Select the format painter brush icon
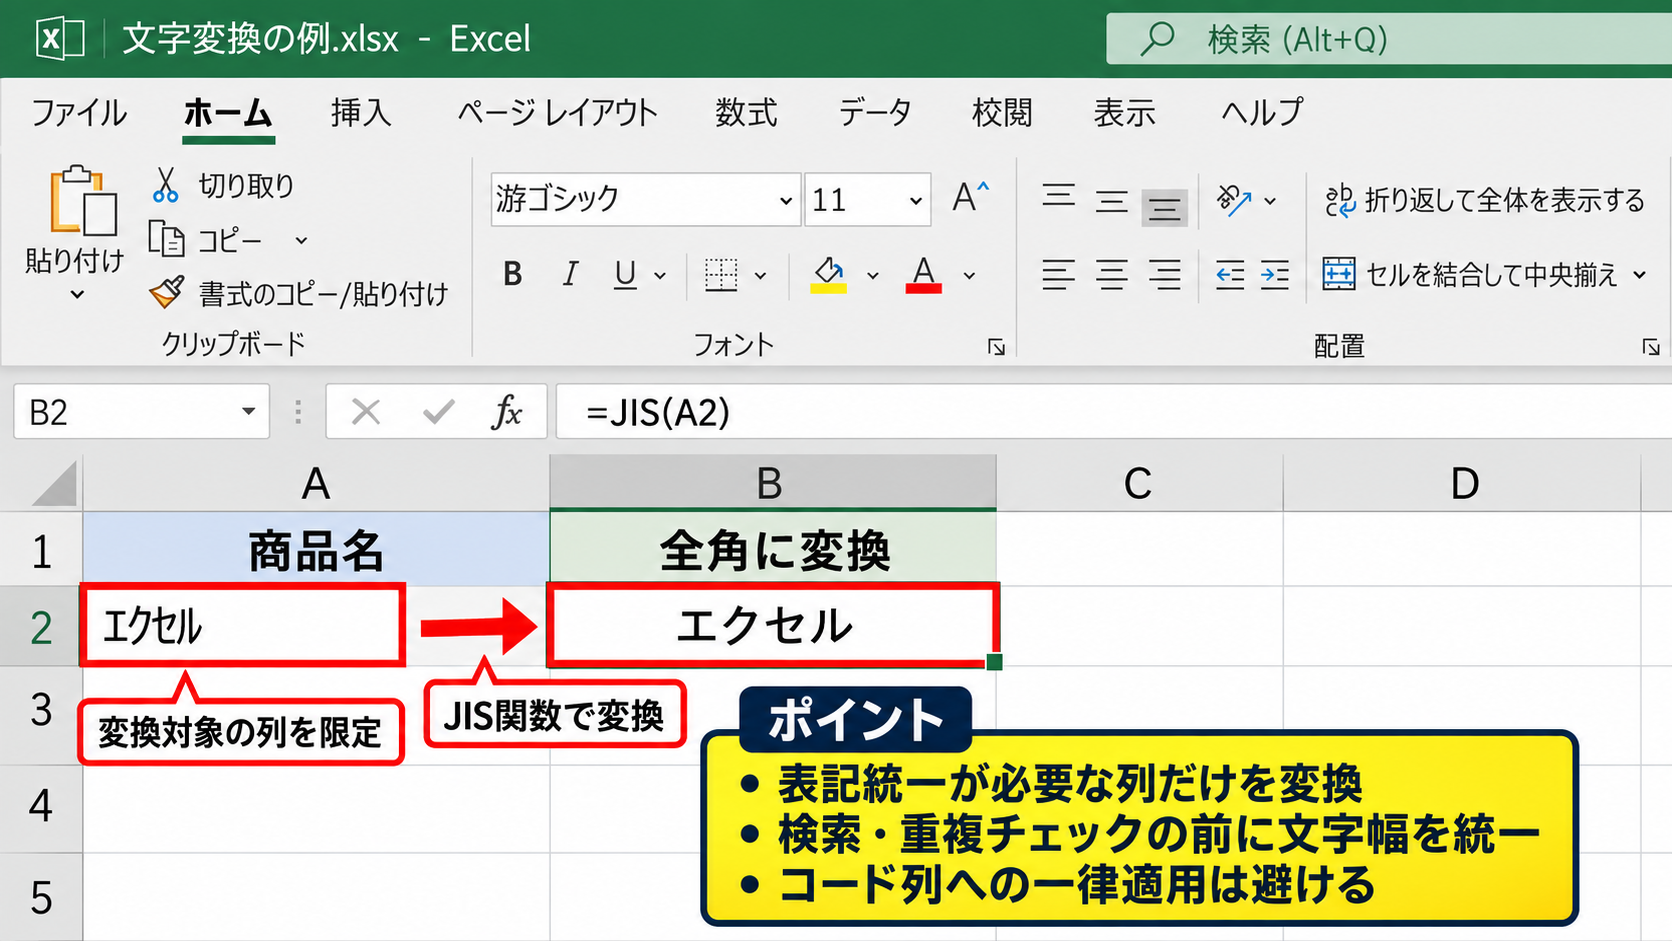This screenshot has height=941, width=1672. (x=166, y=292)
